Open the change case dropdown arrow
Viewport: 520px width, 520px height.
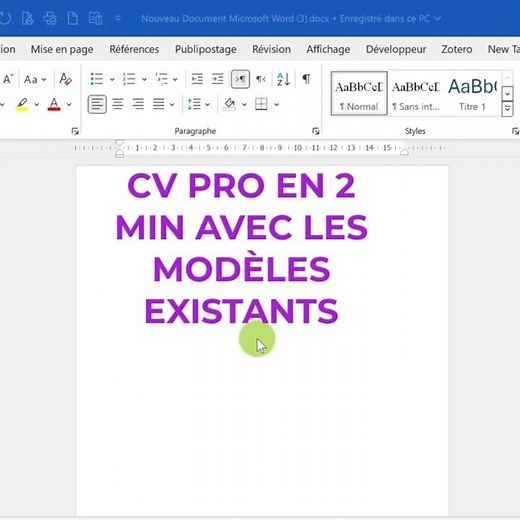click(x=44, y=80)
